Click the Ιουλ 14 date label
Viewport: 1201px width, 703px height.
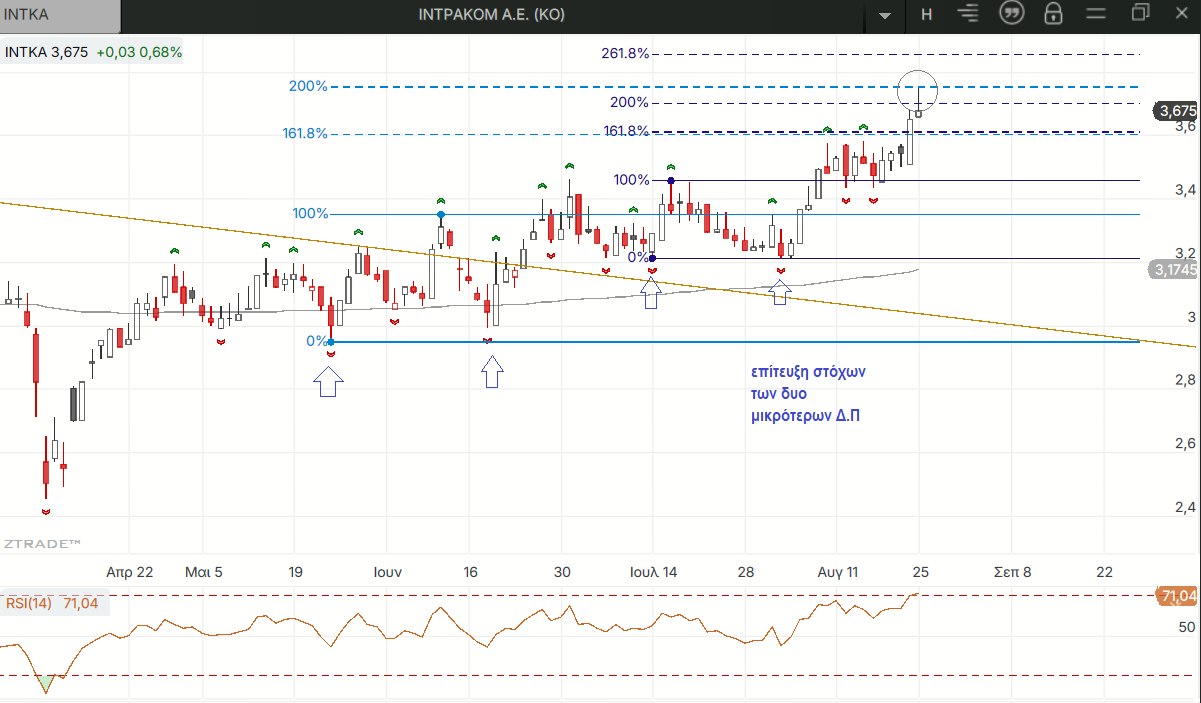coord(653,572)
